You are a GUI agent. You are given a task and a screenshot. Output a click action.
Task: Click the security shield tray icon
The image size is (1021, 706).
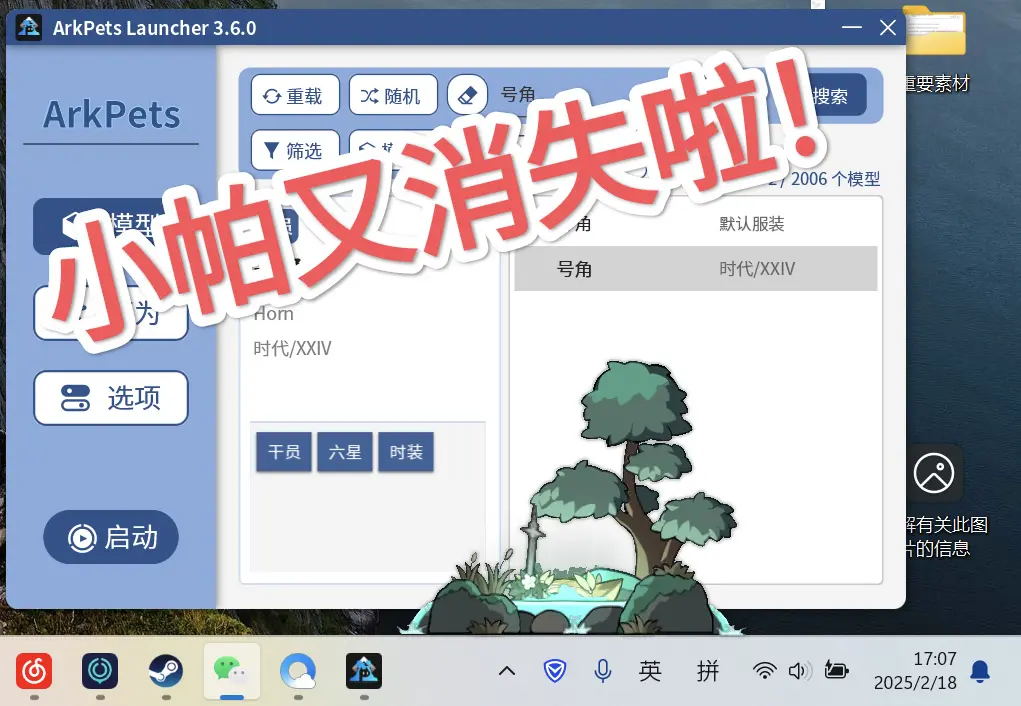point(555,671)
